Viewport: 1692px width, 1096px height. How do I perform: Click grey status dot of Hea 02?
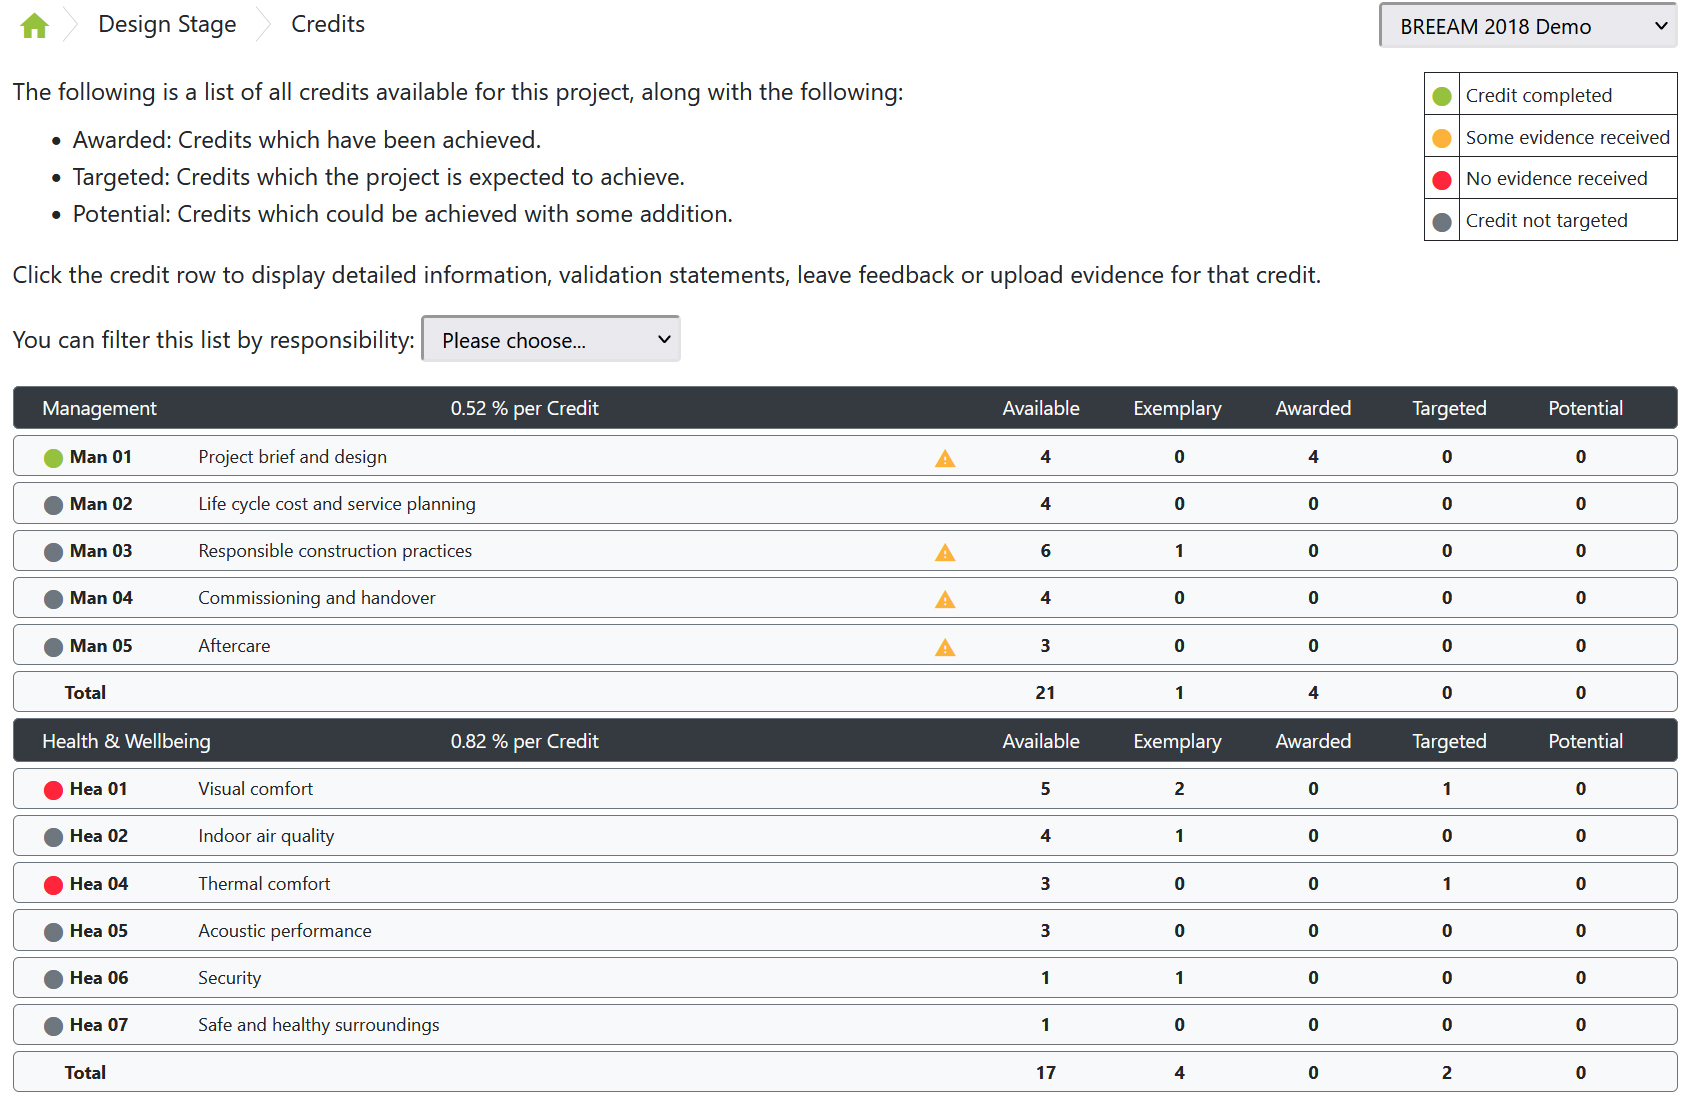pos(54,837)
